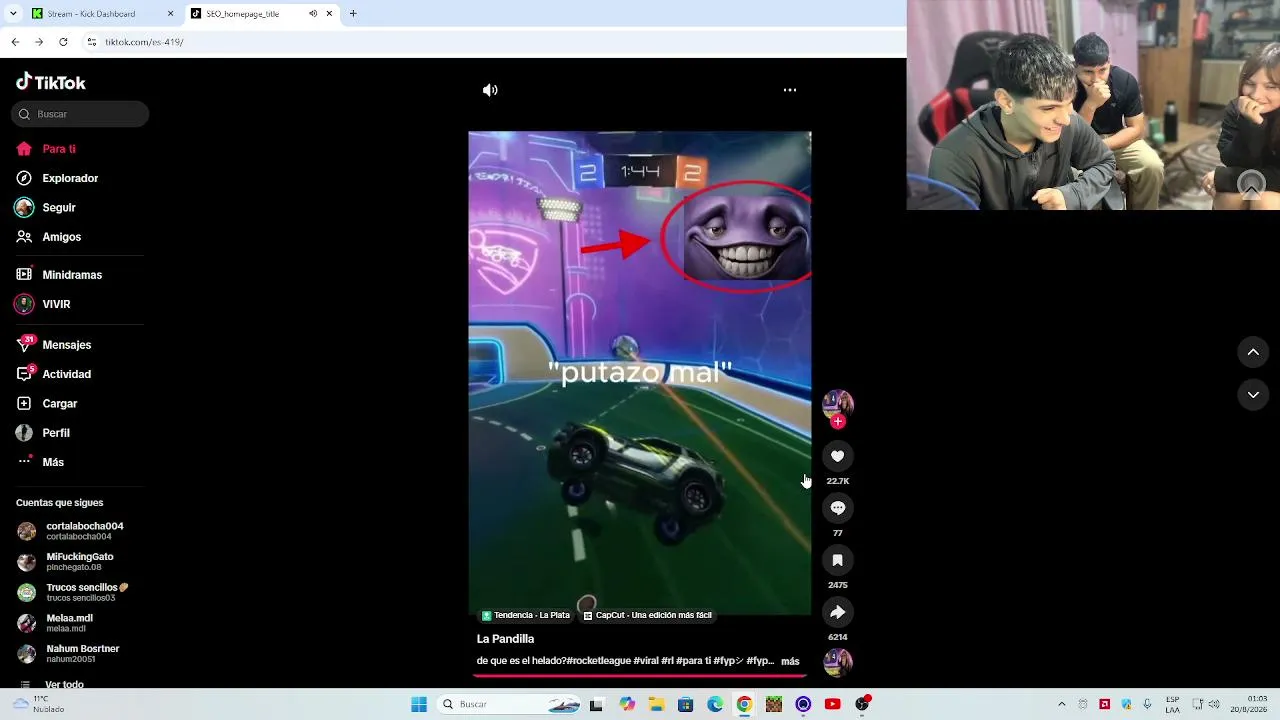Viewport: 1280px width, 720px height.
Task: Open the Windows Start menu
Action: click(x=419, y=704)
